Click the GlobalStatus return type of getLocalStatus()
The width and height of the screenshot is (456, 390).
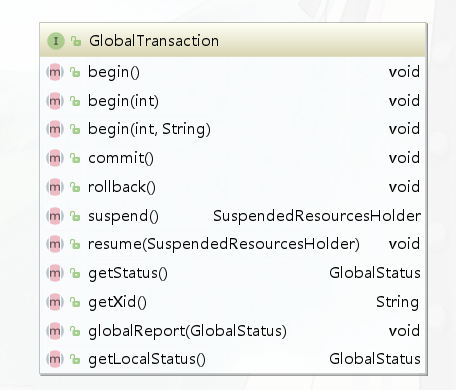(375, 359)
